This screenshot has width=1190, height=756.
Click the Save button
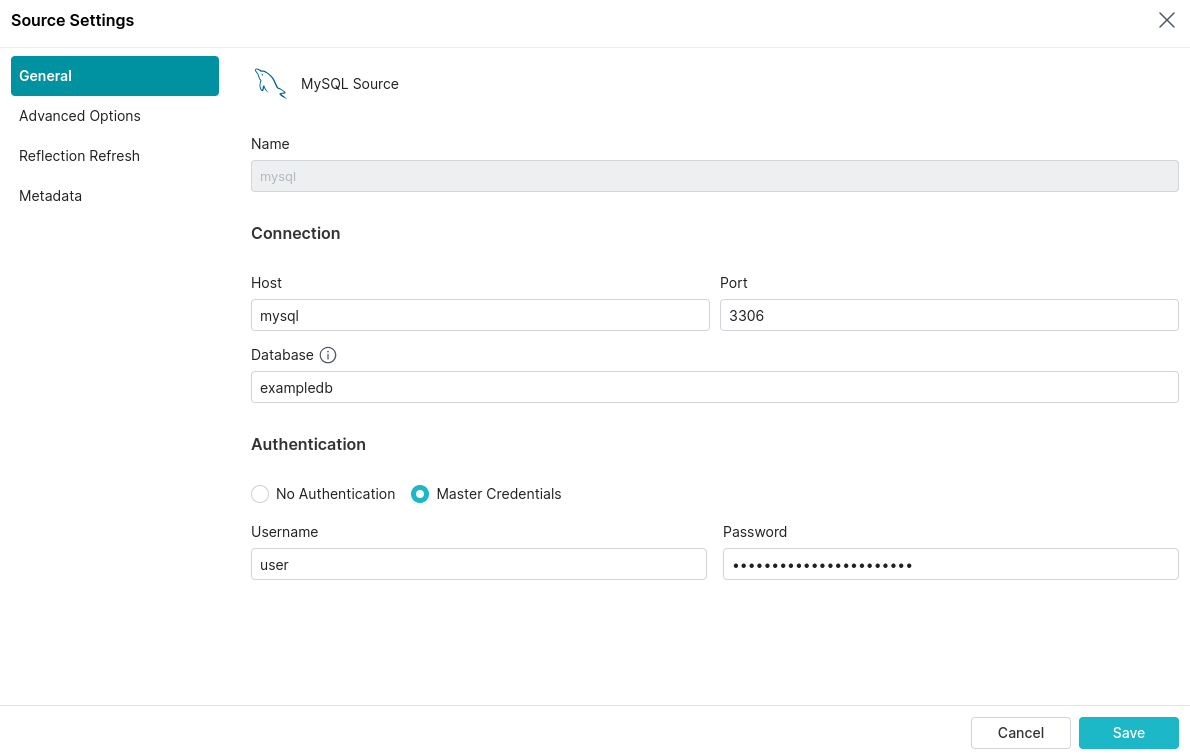[1128, 733]
